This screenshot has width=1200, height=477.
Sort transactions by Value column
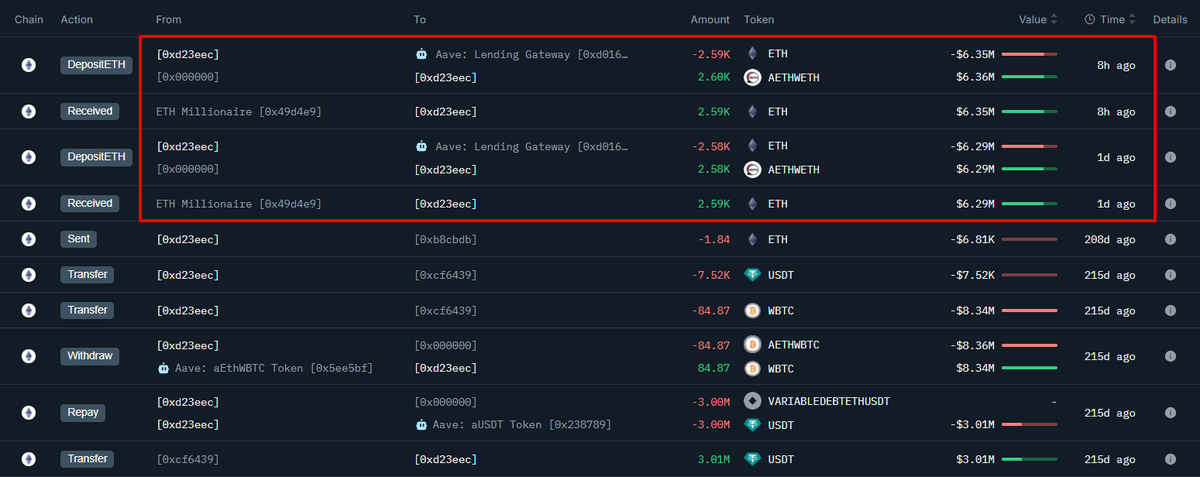click(1038, 19)
